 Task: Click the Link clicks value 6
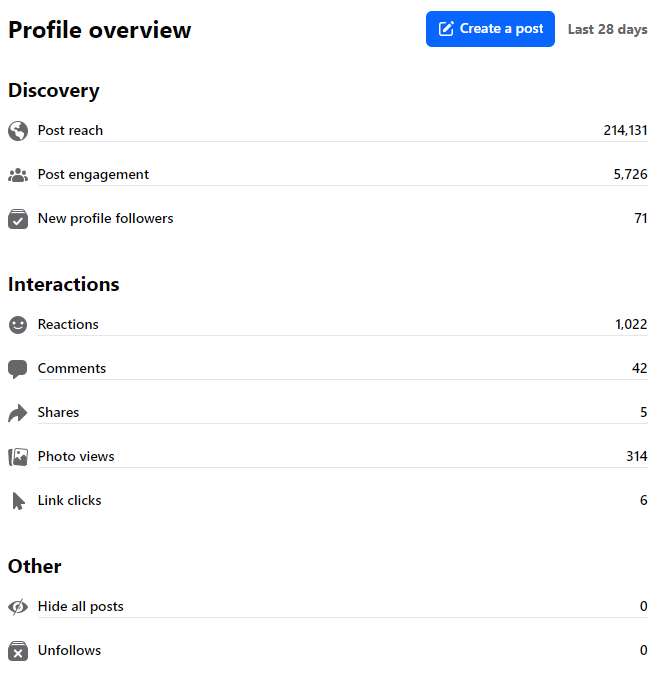(643, 500)
